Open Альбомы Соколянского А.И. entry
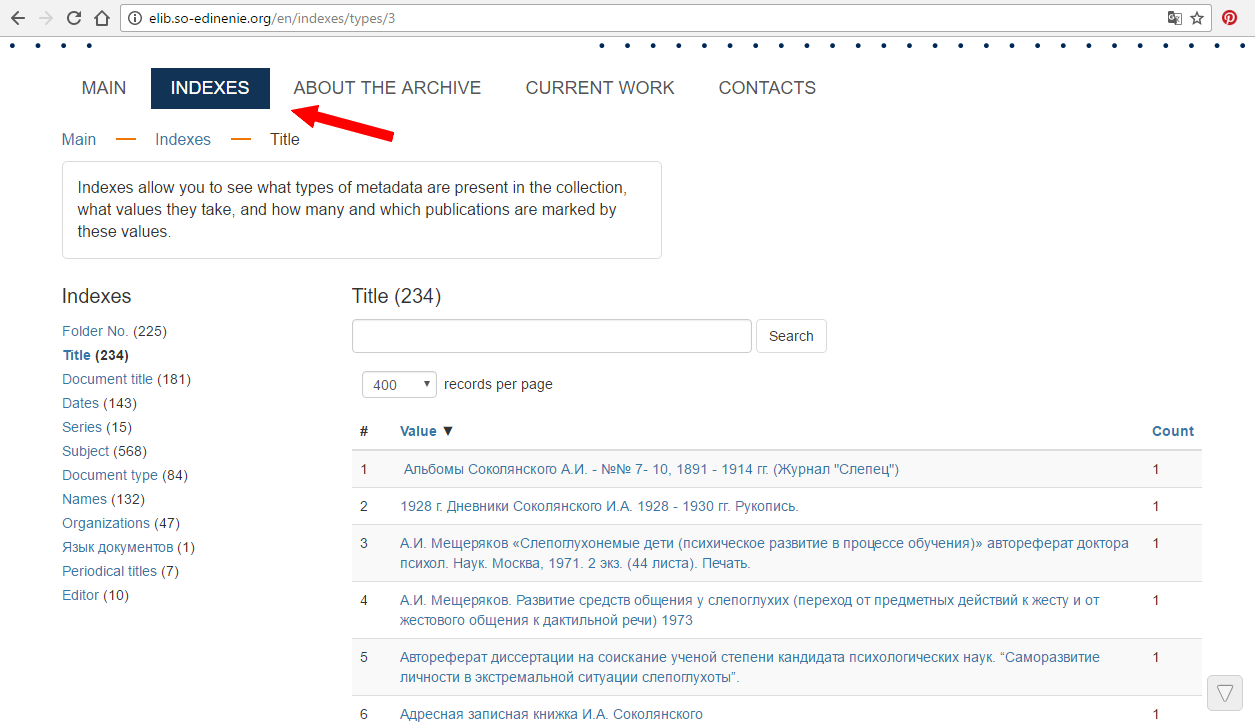 coord(651,469)
